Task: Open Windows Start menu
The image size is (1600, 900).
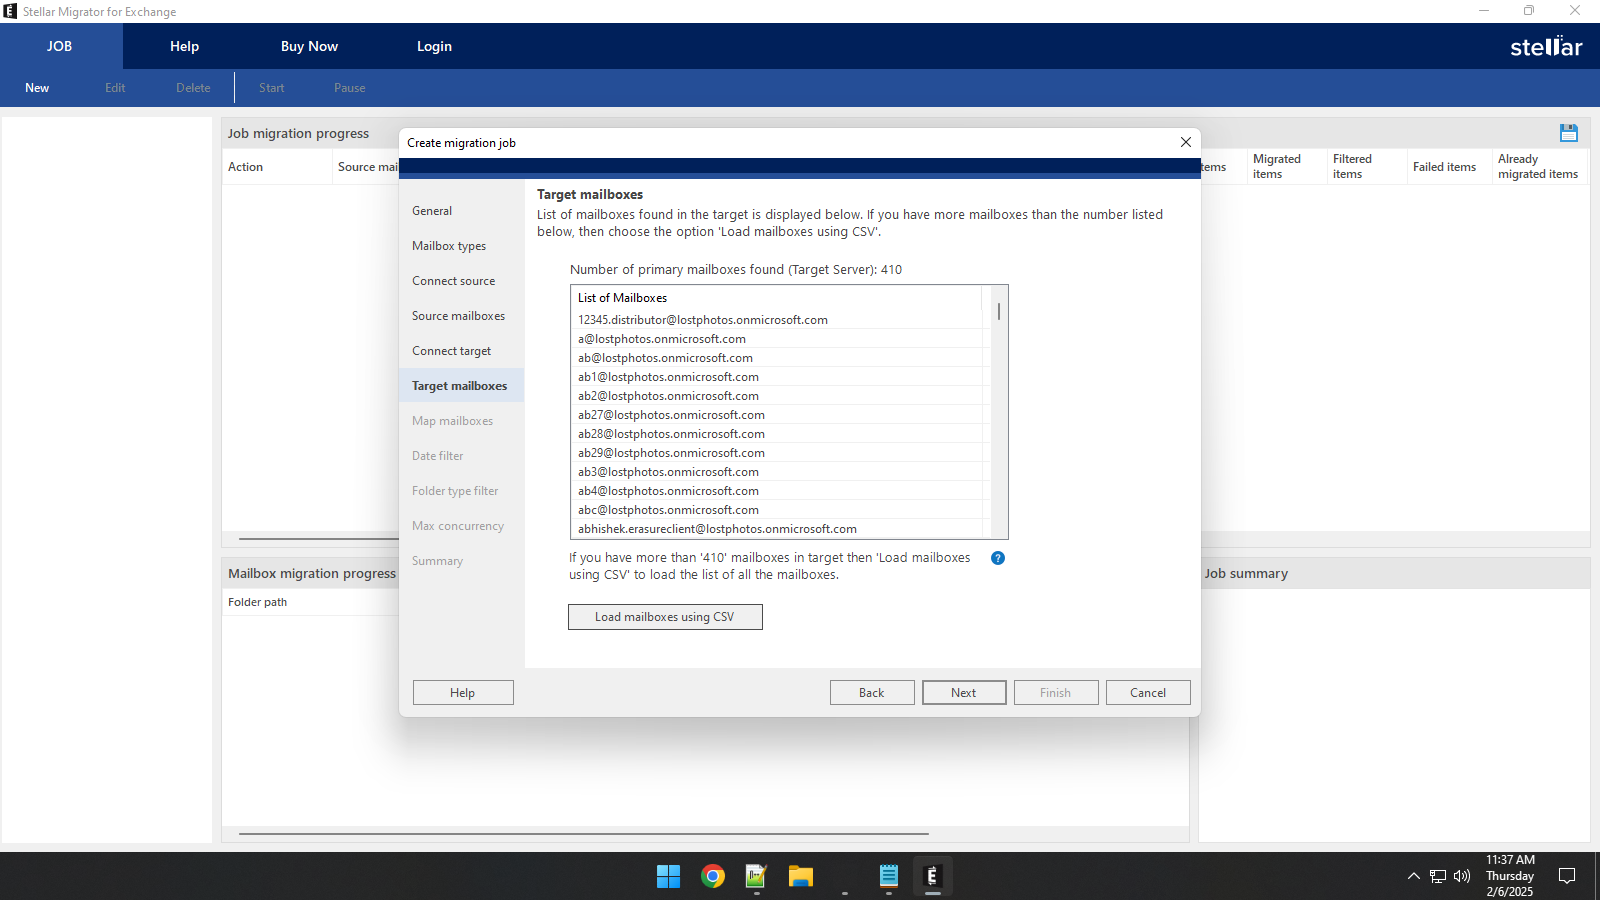Action: 668,877
